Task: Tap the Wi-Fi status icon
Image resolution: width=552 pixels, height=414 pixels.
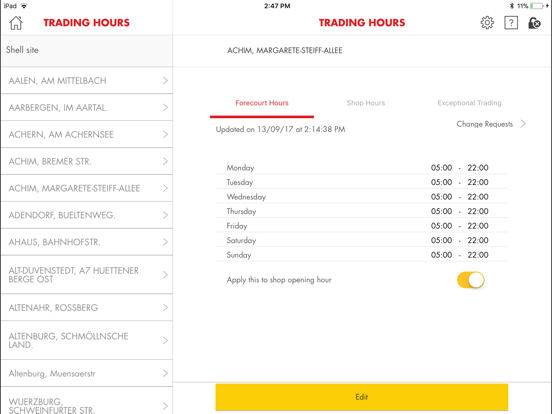Action: [24, 6]
